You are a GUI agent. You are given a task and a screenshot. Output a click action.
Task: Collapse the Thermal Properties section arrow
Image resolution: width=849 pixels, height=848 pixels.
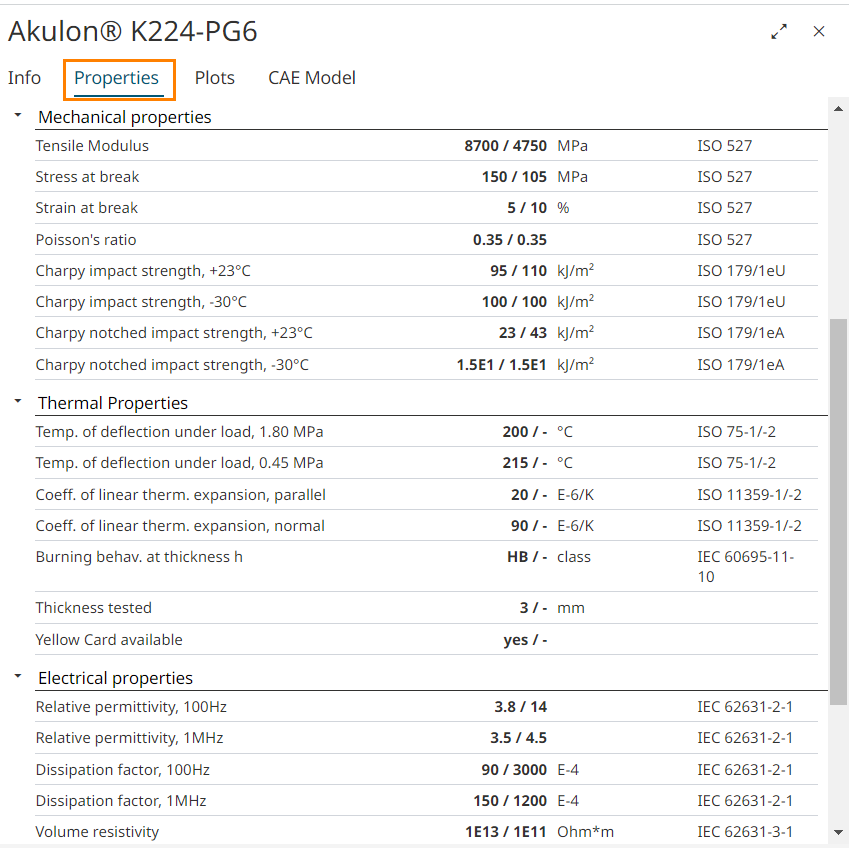[18, 402]
